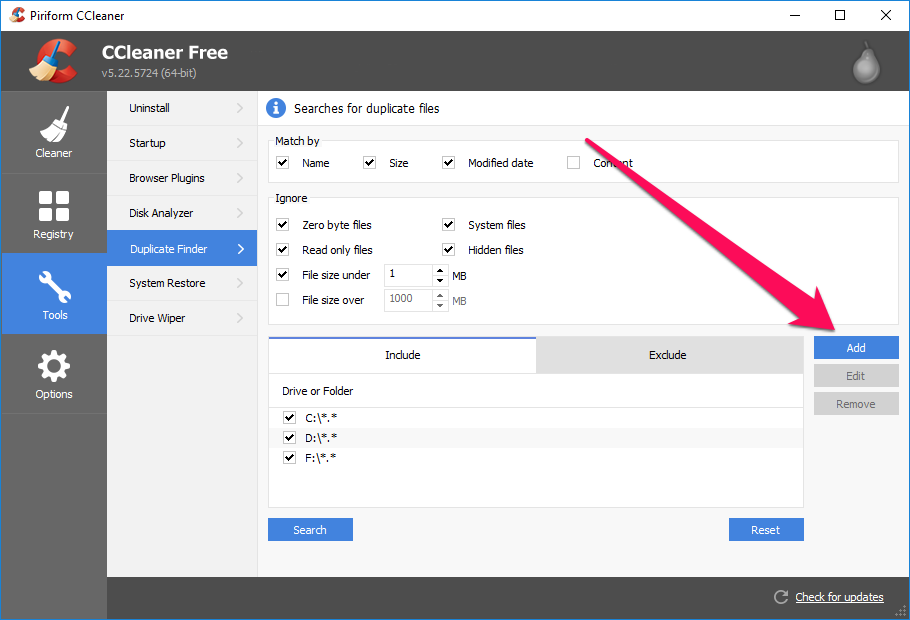Click the Reset button

(766, 529)
